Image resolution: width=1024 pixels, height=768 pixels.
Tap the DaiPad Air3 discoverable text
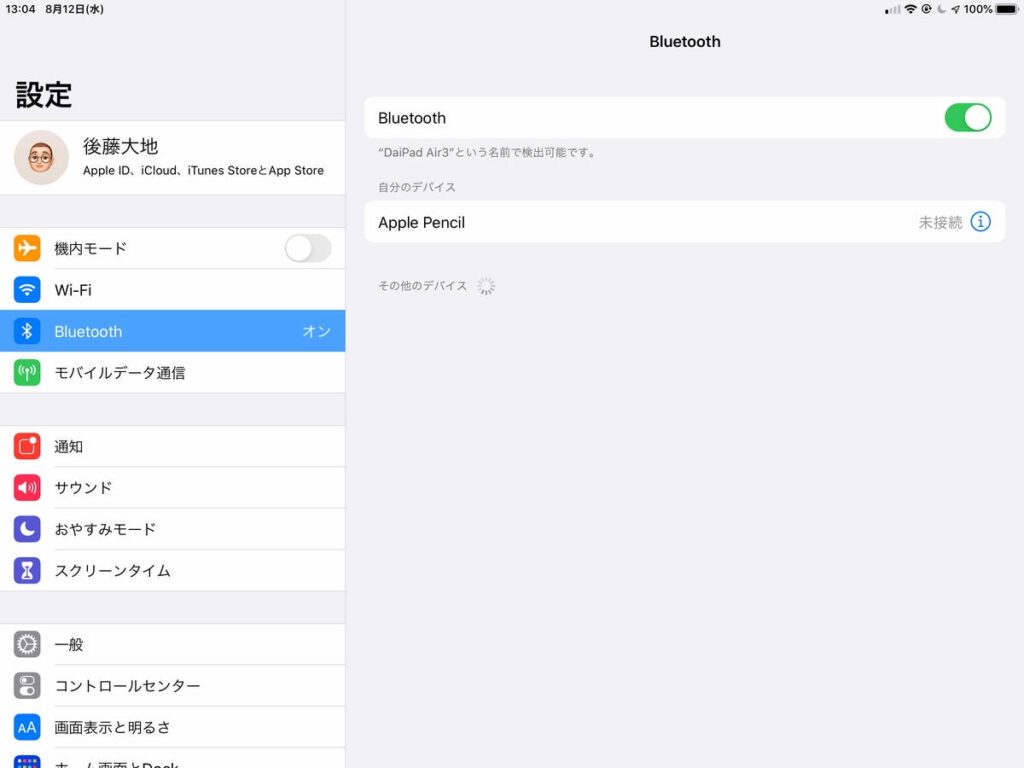pyautogui.click(x=487, y=153)
